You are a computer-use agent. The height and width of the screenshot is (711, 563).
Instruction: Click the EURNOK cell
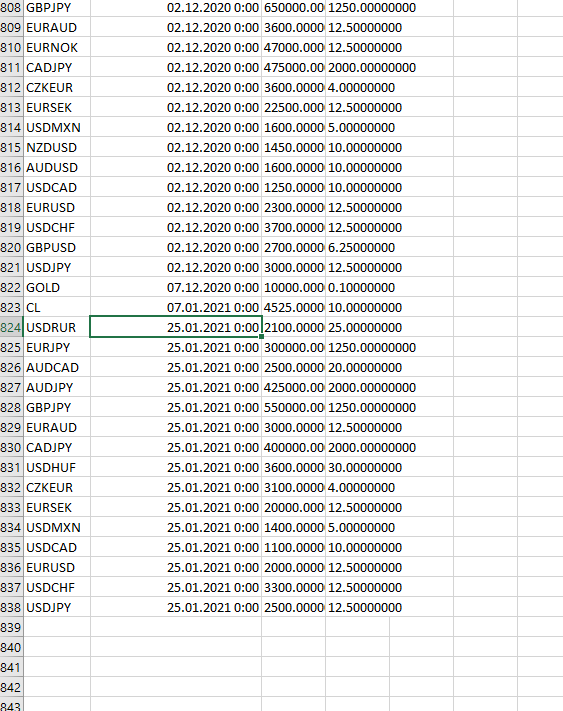click(x=57, y=48)
